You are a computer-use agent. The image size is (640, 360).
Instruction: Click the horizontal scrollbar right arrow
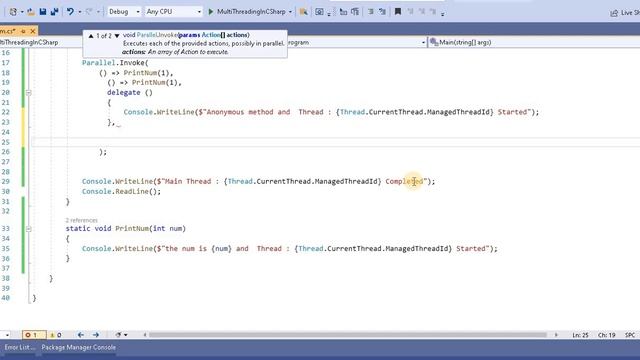(556, 335)
